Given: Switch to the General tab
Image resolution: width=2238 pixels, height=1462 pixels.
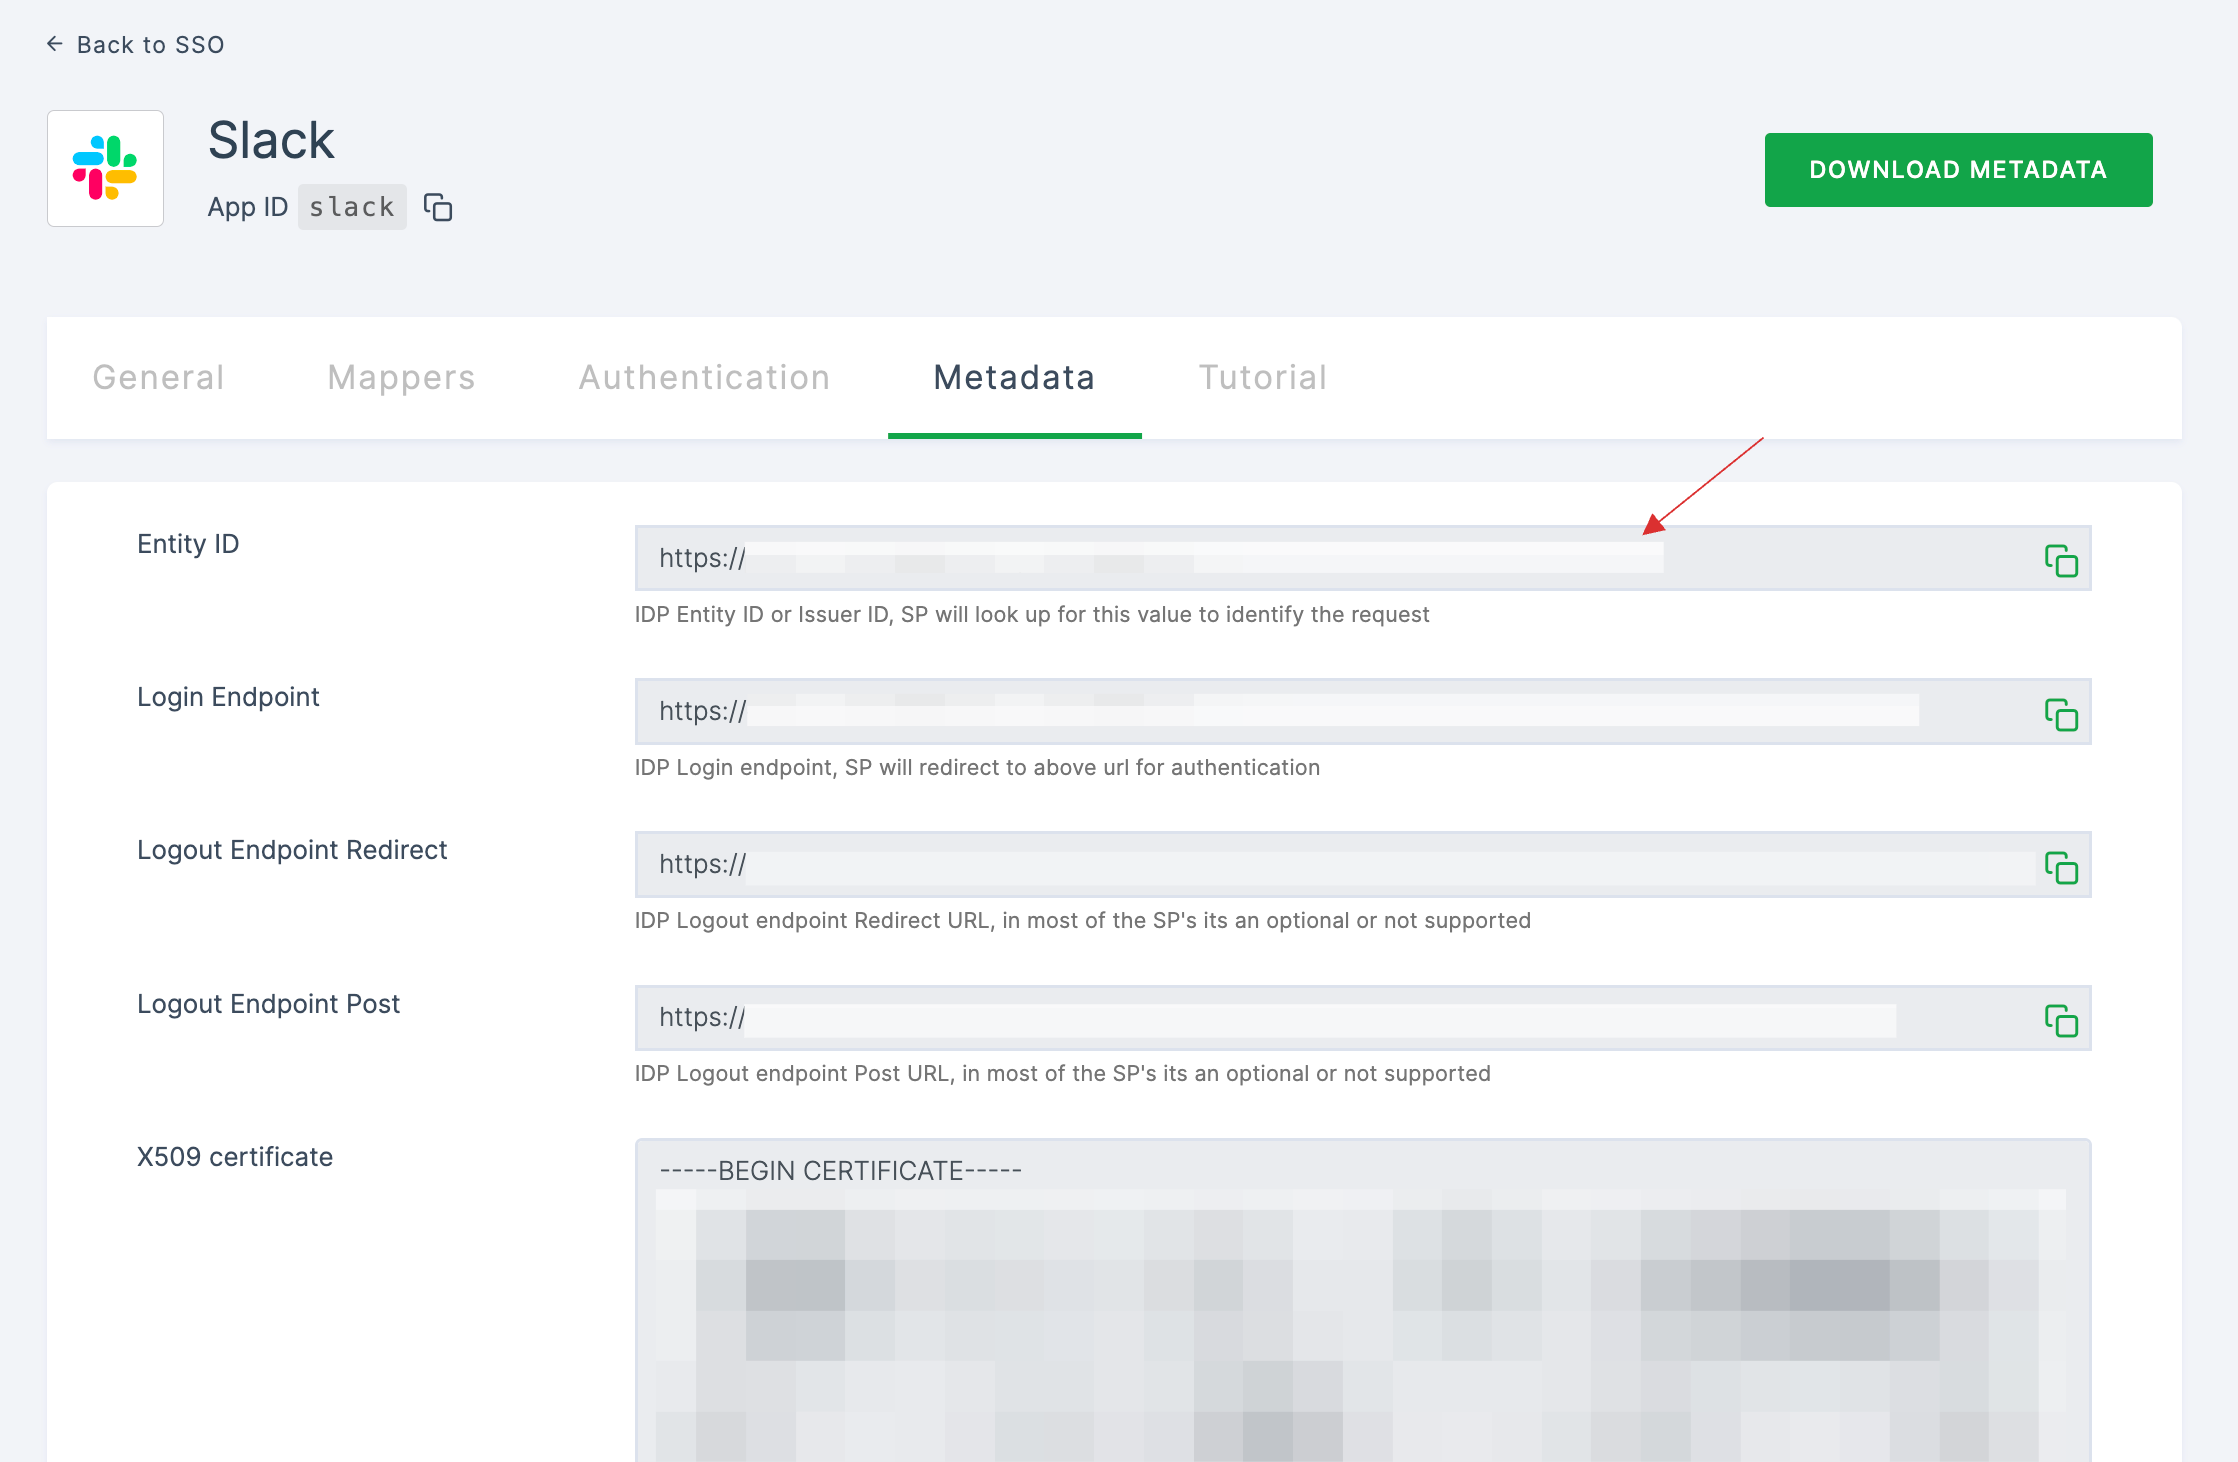Looking at the screenshot, I should [158, 377].
